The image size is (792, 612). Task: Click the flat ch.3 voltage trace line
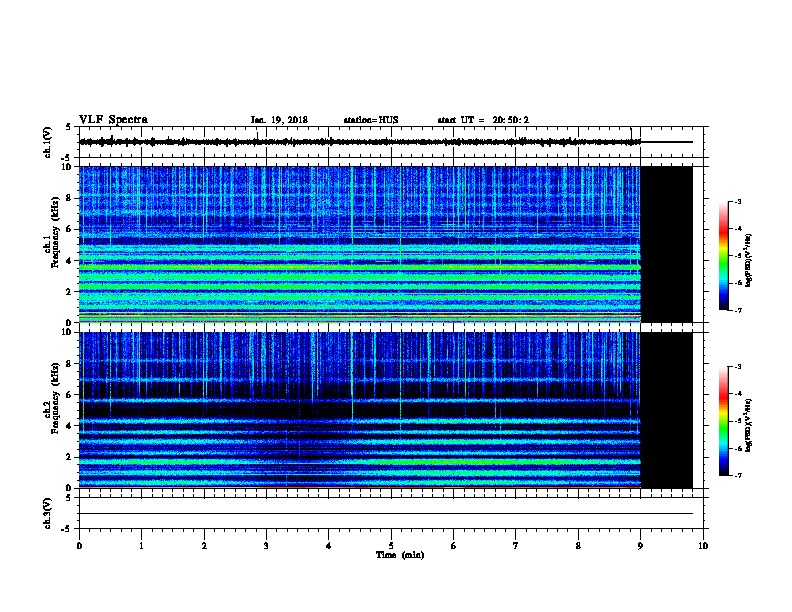pyautogui.click(x=386, y=514)
